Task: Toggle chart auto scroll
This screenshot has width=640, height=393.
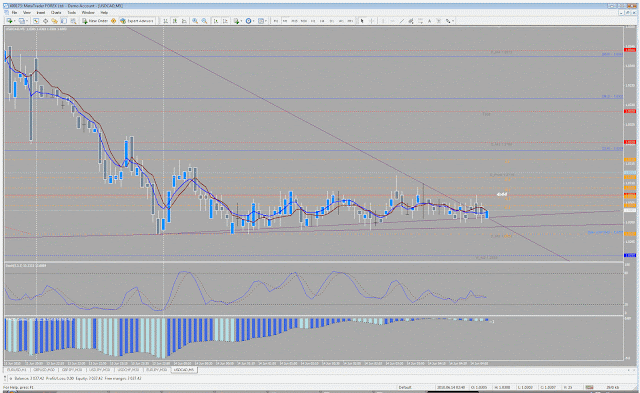Action: click(216, 21)
